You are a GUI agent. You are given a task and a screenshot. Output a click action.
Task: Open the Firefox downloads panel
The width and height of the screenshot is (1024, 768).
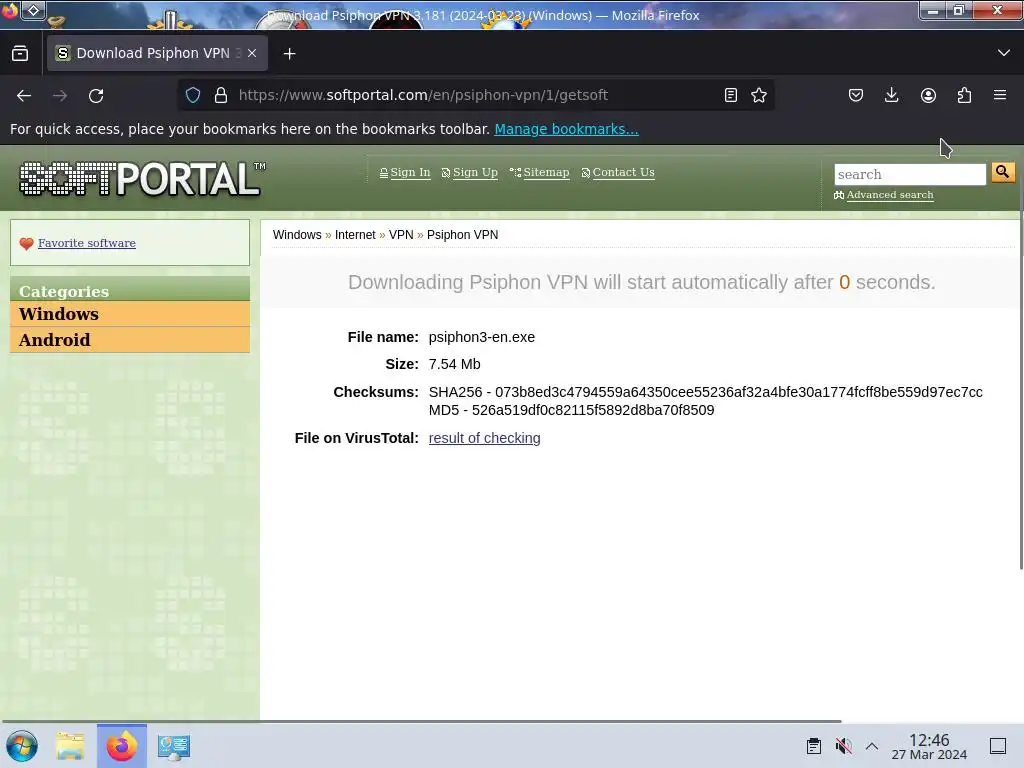891,95
